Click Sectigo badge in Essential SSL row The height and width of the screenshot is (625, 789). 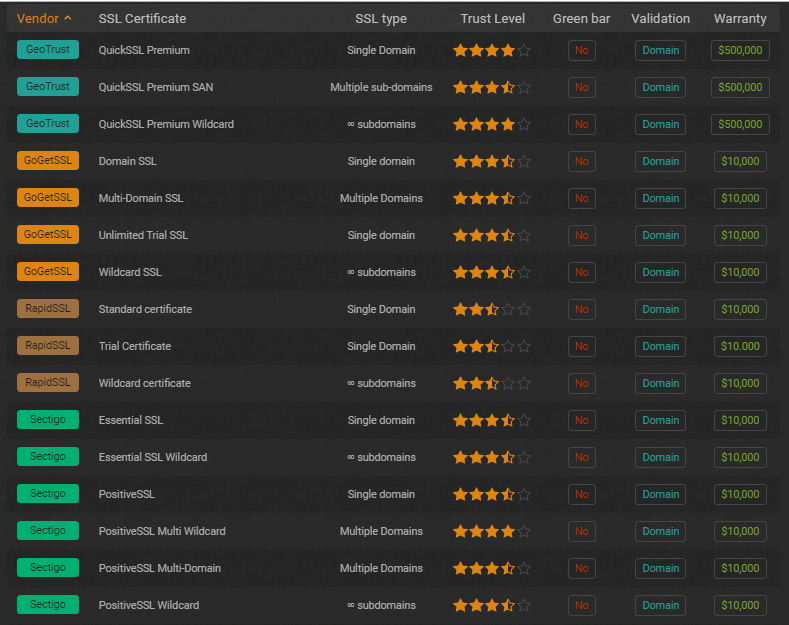[x=48, y=419]
